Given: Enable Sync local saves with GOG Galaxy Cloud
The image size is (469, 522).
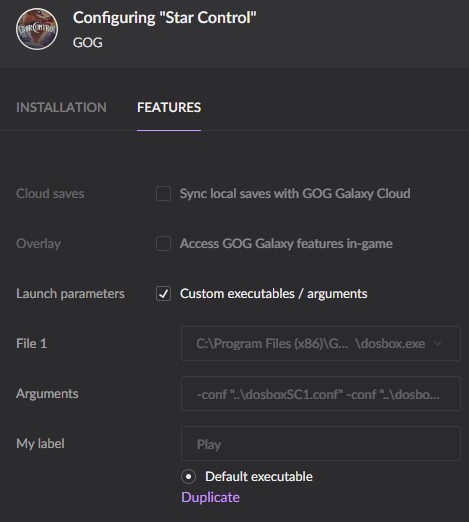Looking at the screenshot, I should point(163,194).
